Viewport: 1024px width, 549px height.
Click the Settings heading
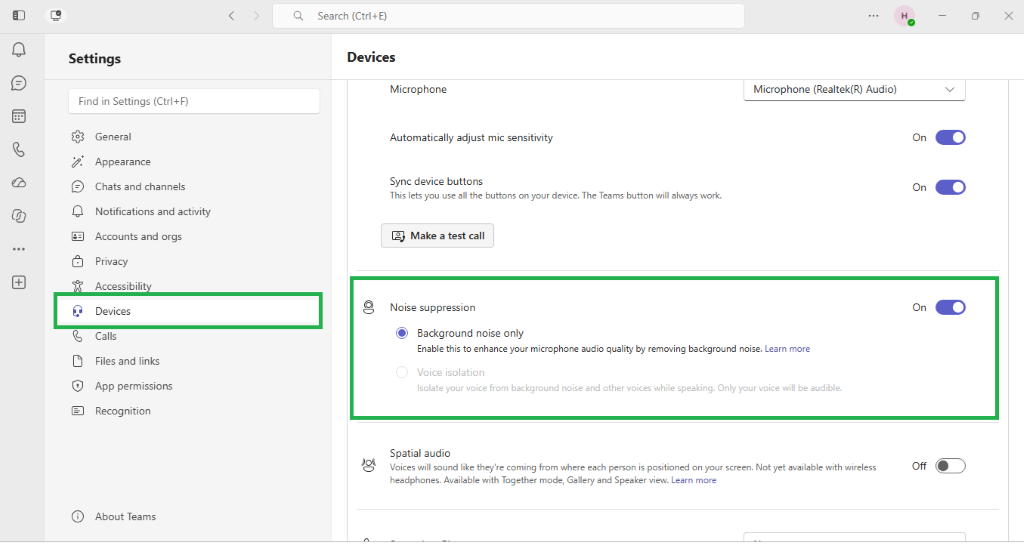[x=95, y=59]
